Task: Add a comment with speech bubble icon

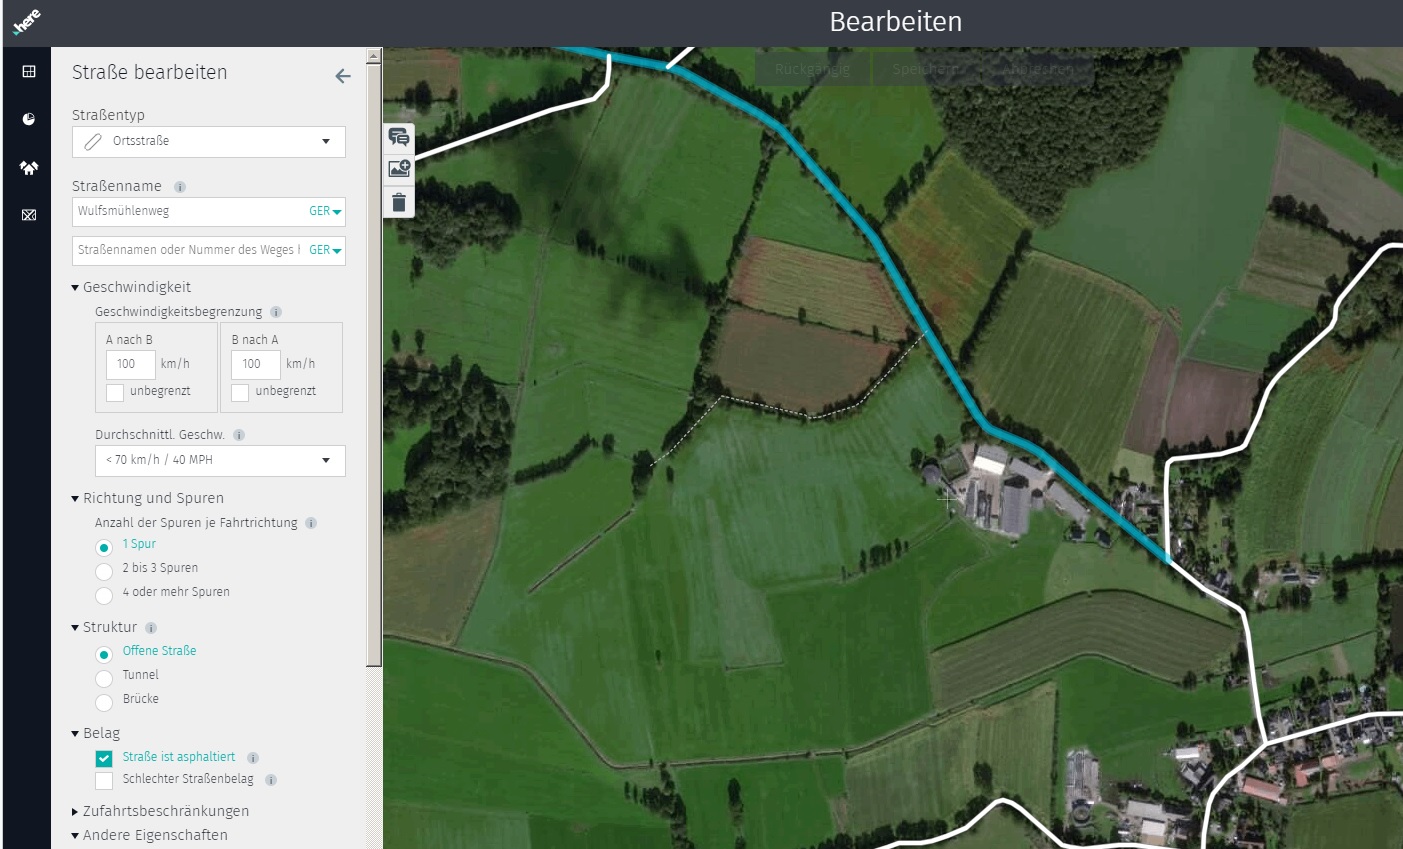Action: click(x=399, y=138)
